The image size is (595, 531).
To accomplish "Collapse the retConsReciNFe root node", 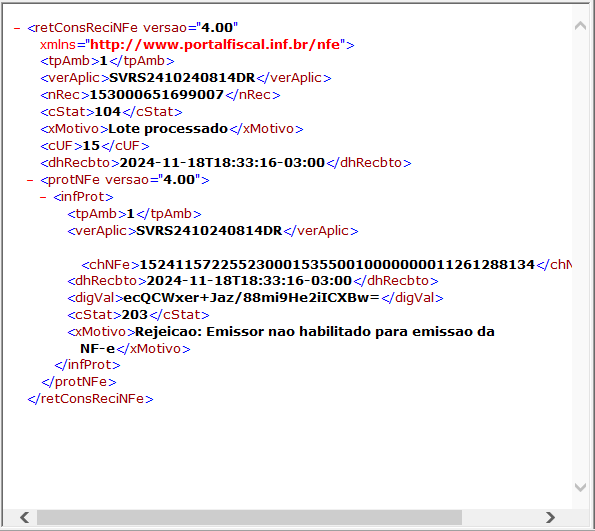I will tap(17, 28).
